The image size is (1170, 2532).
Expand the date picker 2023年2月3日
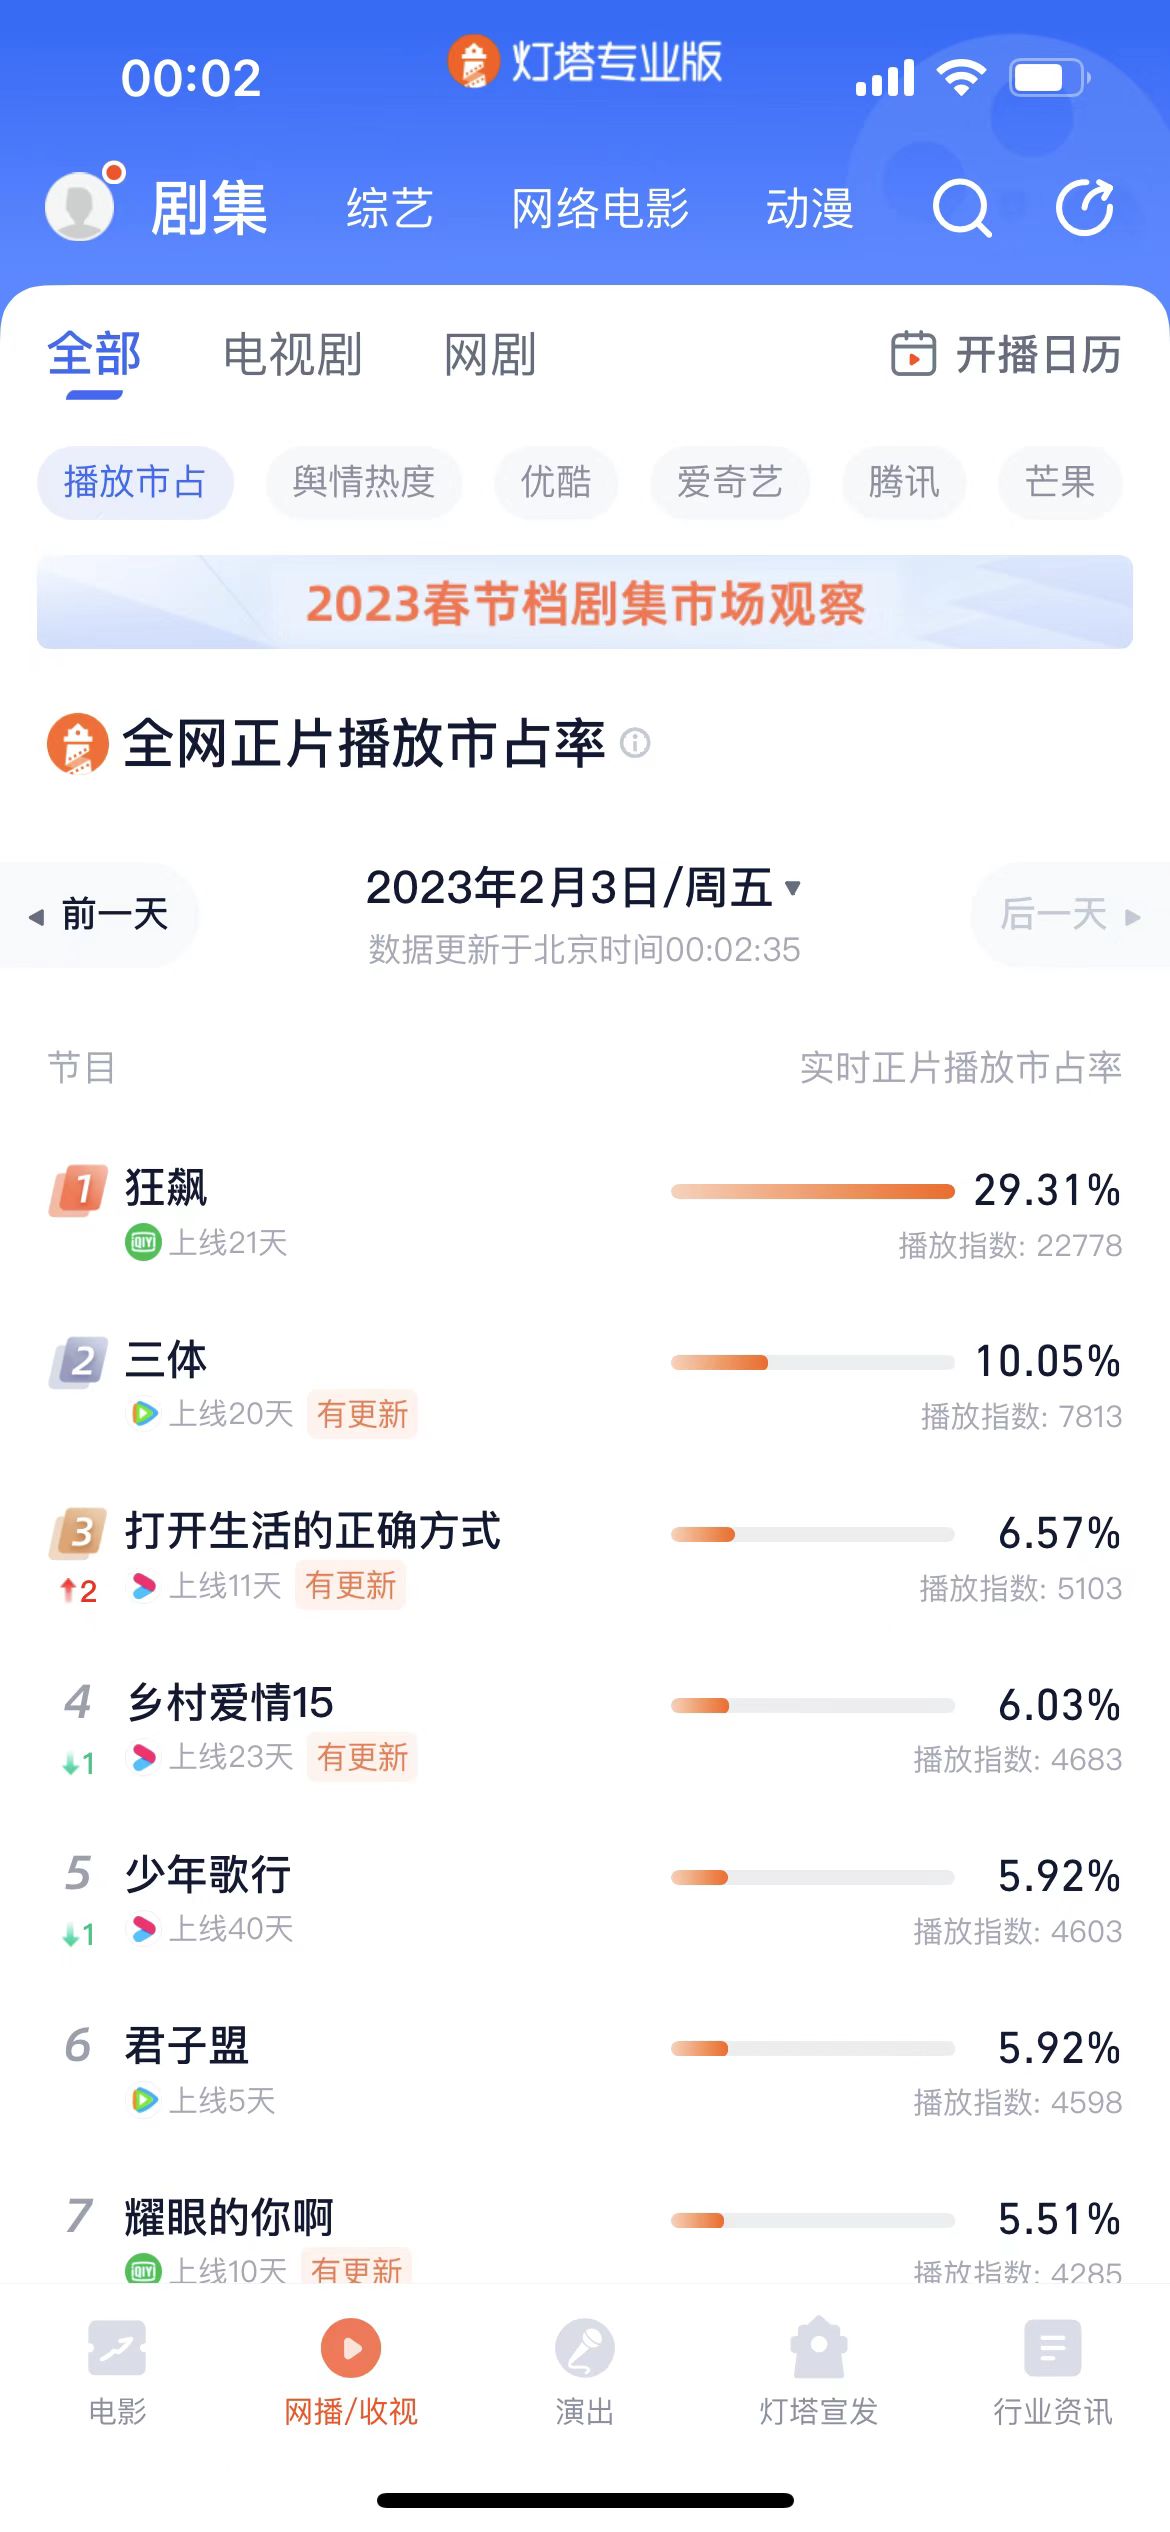583,888
